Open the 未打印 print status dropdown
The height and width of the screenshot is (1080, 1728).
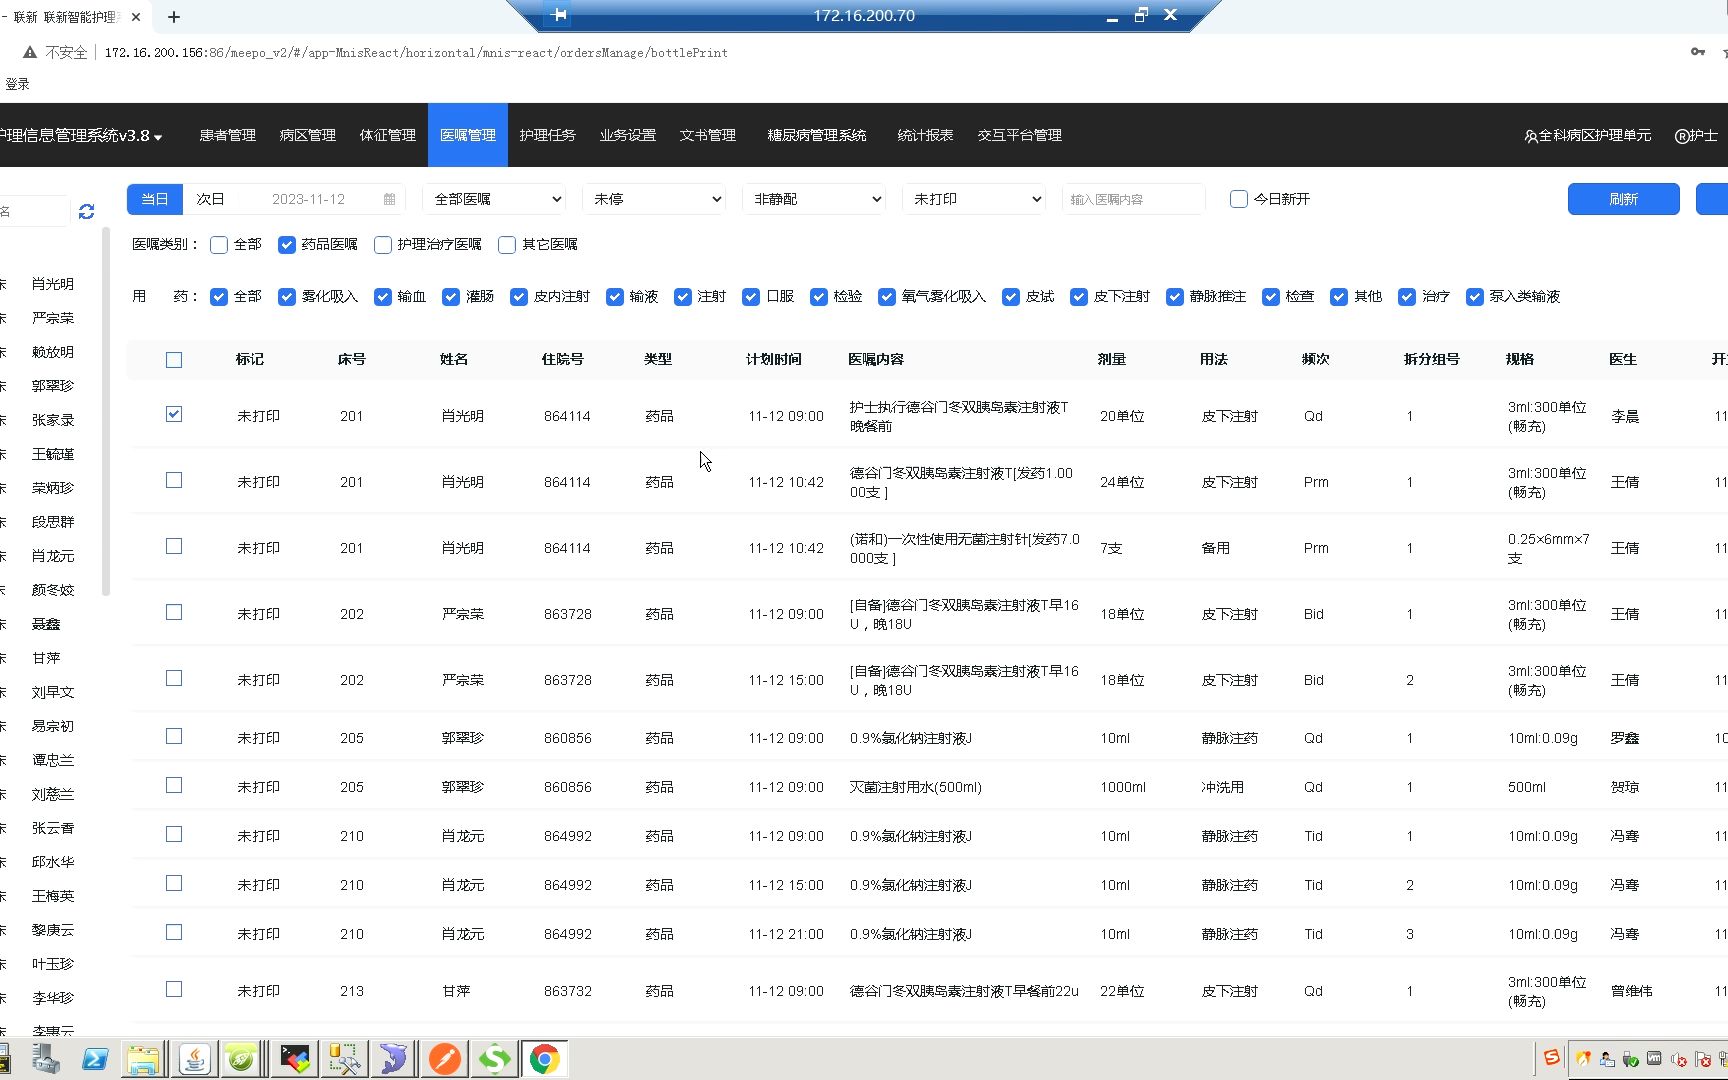[975, 199]
